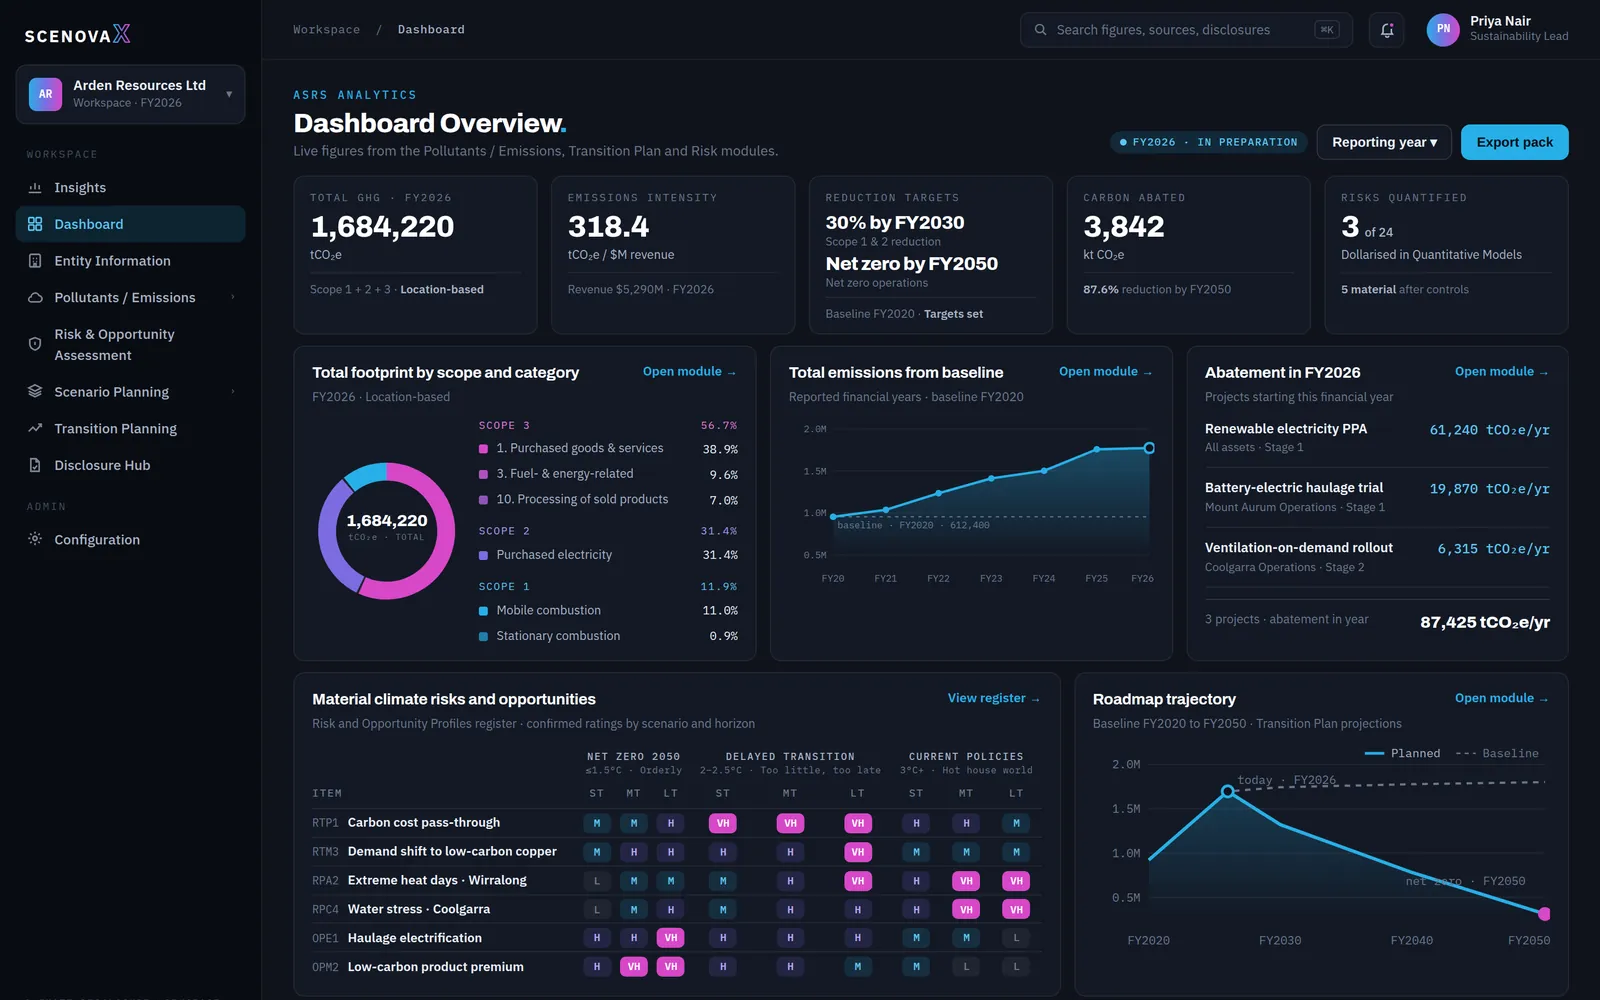Click the Baseline legend entry on roadmap
Screen dimensions: 1600x1000
[1497, 753]
